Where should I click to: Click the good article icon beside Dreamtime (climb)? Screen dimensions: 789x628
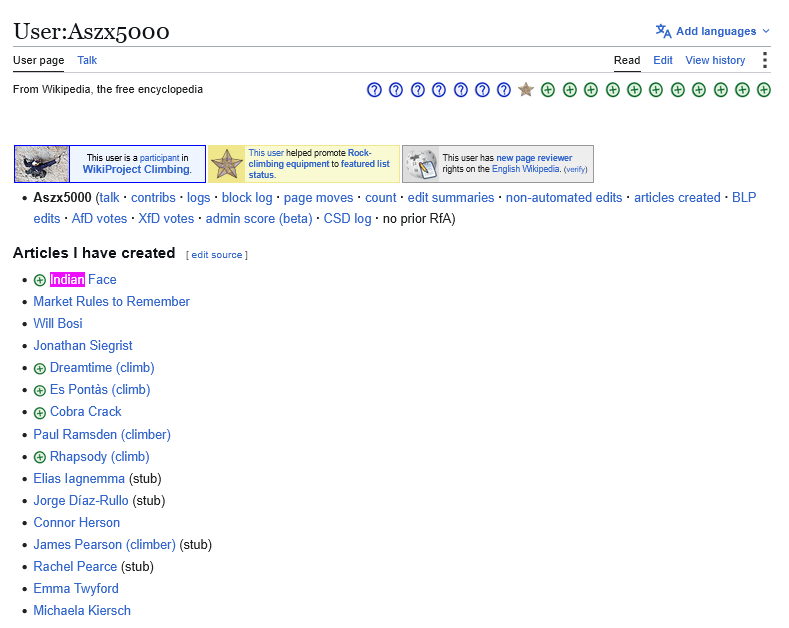click(40, 368)
